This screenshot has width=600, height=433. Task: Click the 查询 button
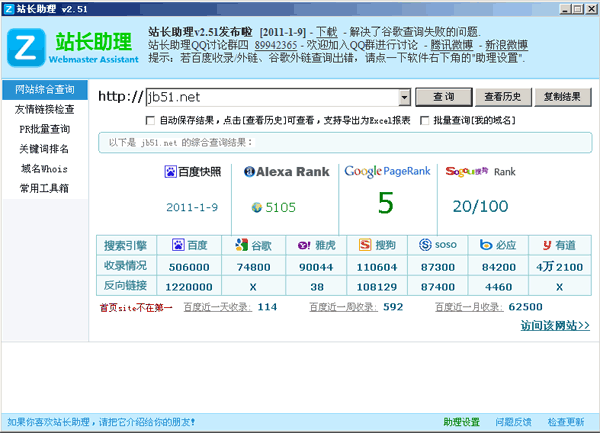(x=443, y=97)
